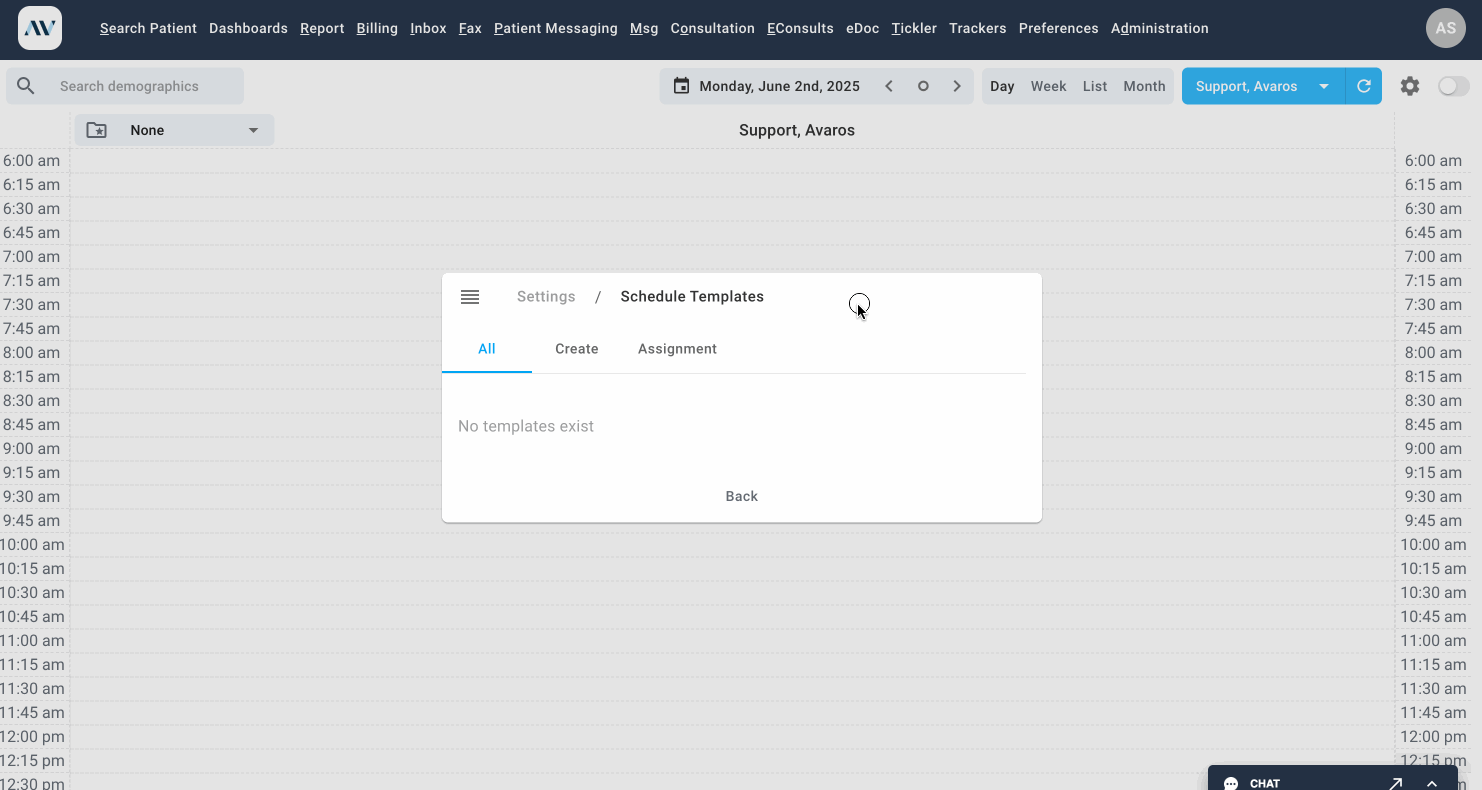
Task: Select the List view
Action: tap(1095, 86)
